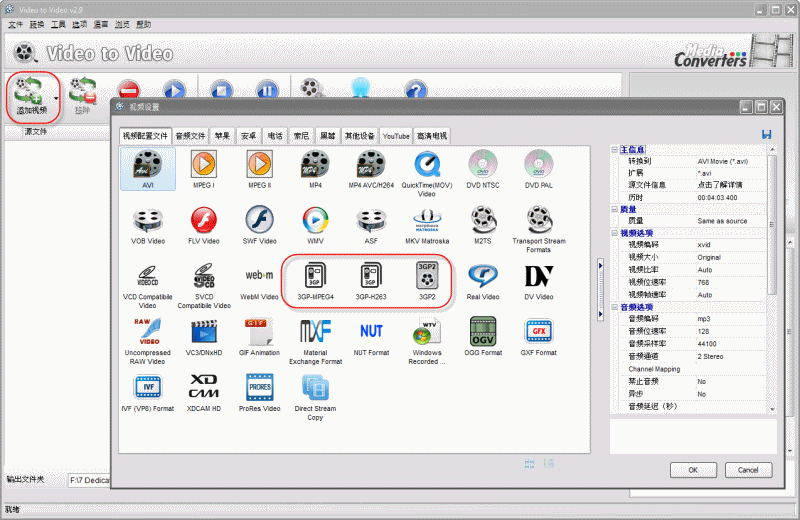Select MKV Matroska format
This screenshot has width=800, height=520.
[427, 226]
